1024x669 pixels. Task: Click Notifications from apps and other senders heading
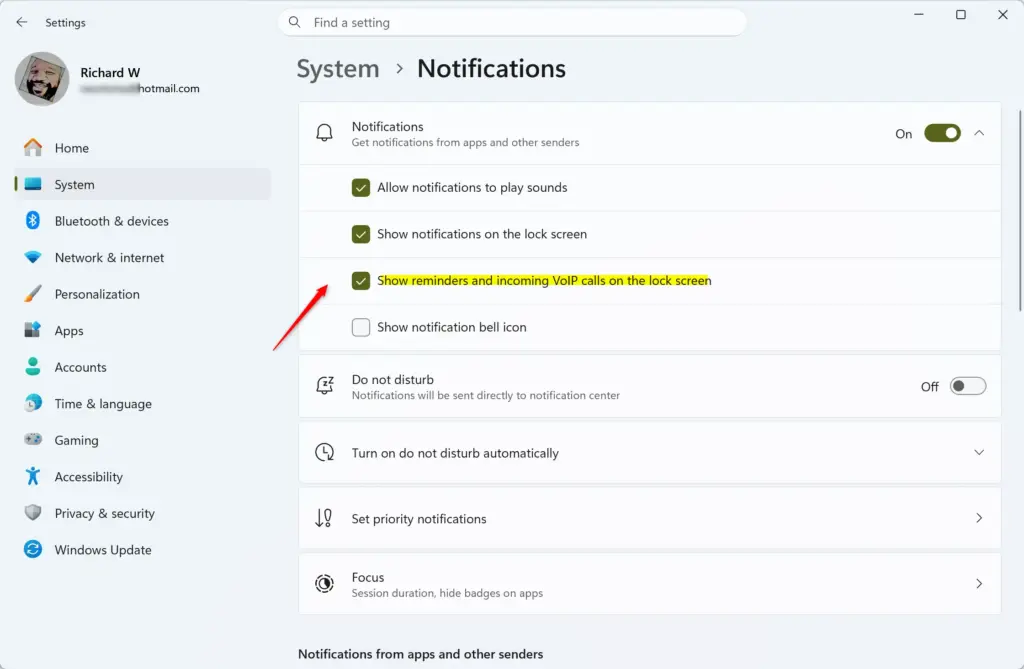pos(421,654)
